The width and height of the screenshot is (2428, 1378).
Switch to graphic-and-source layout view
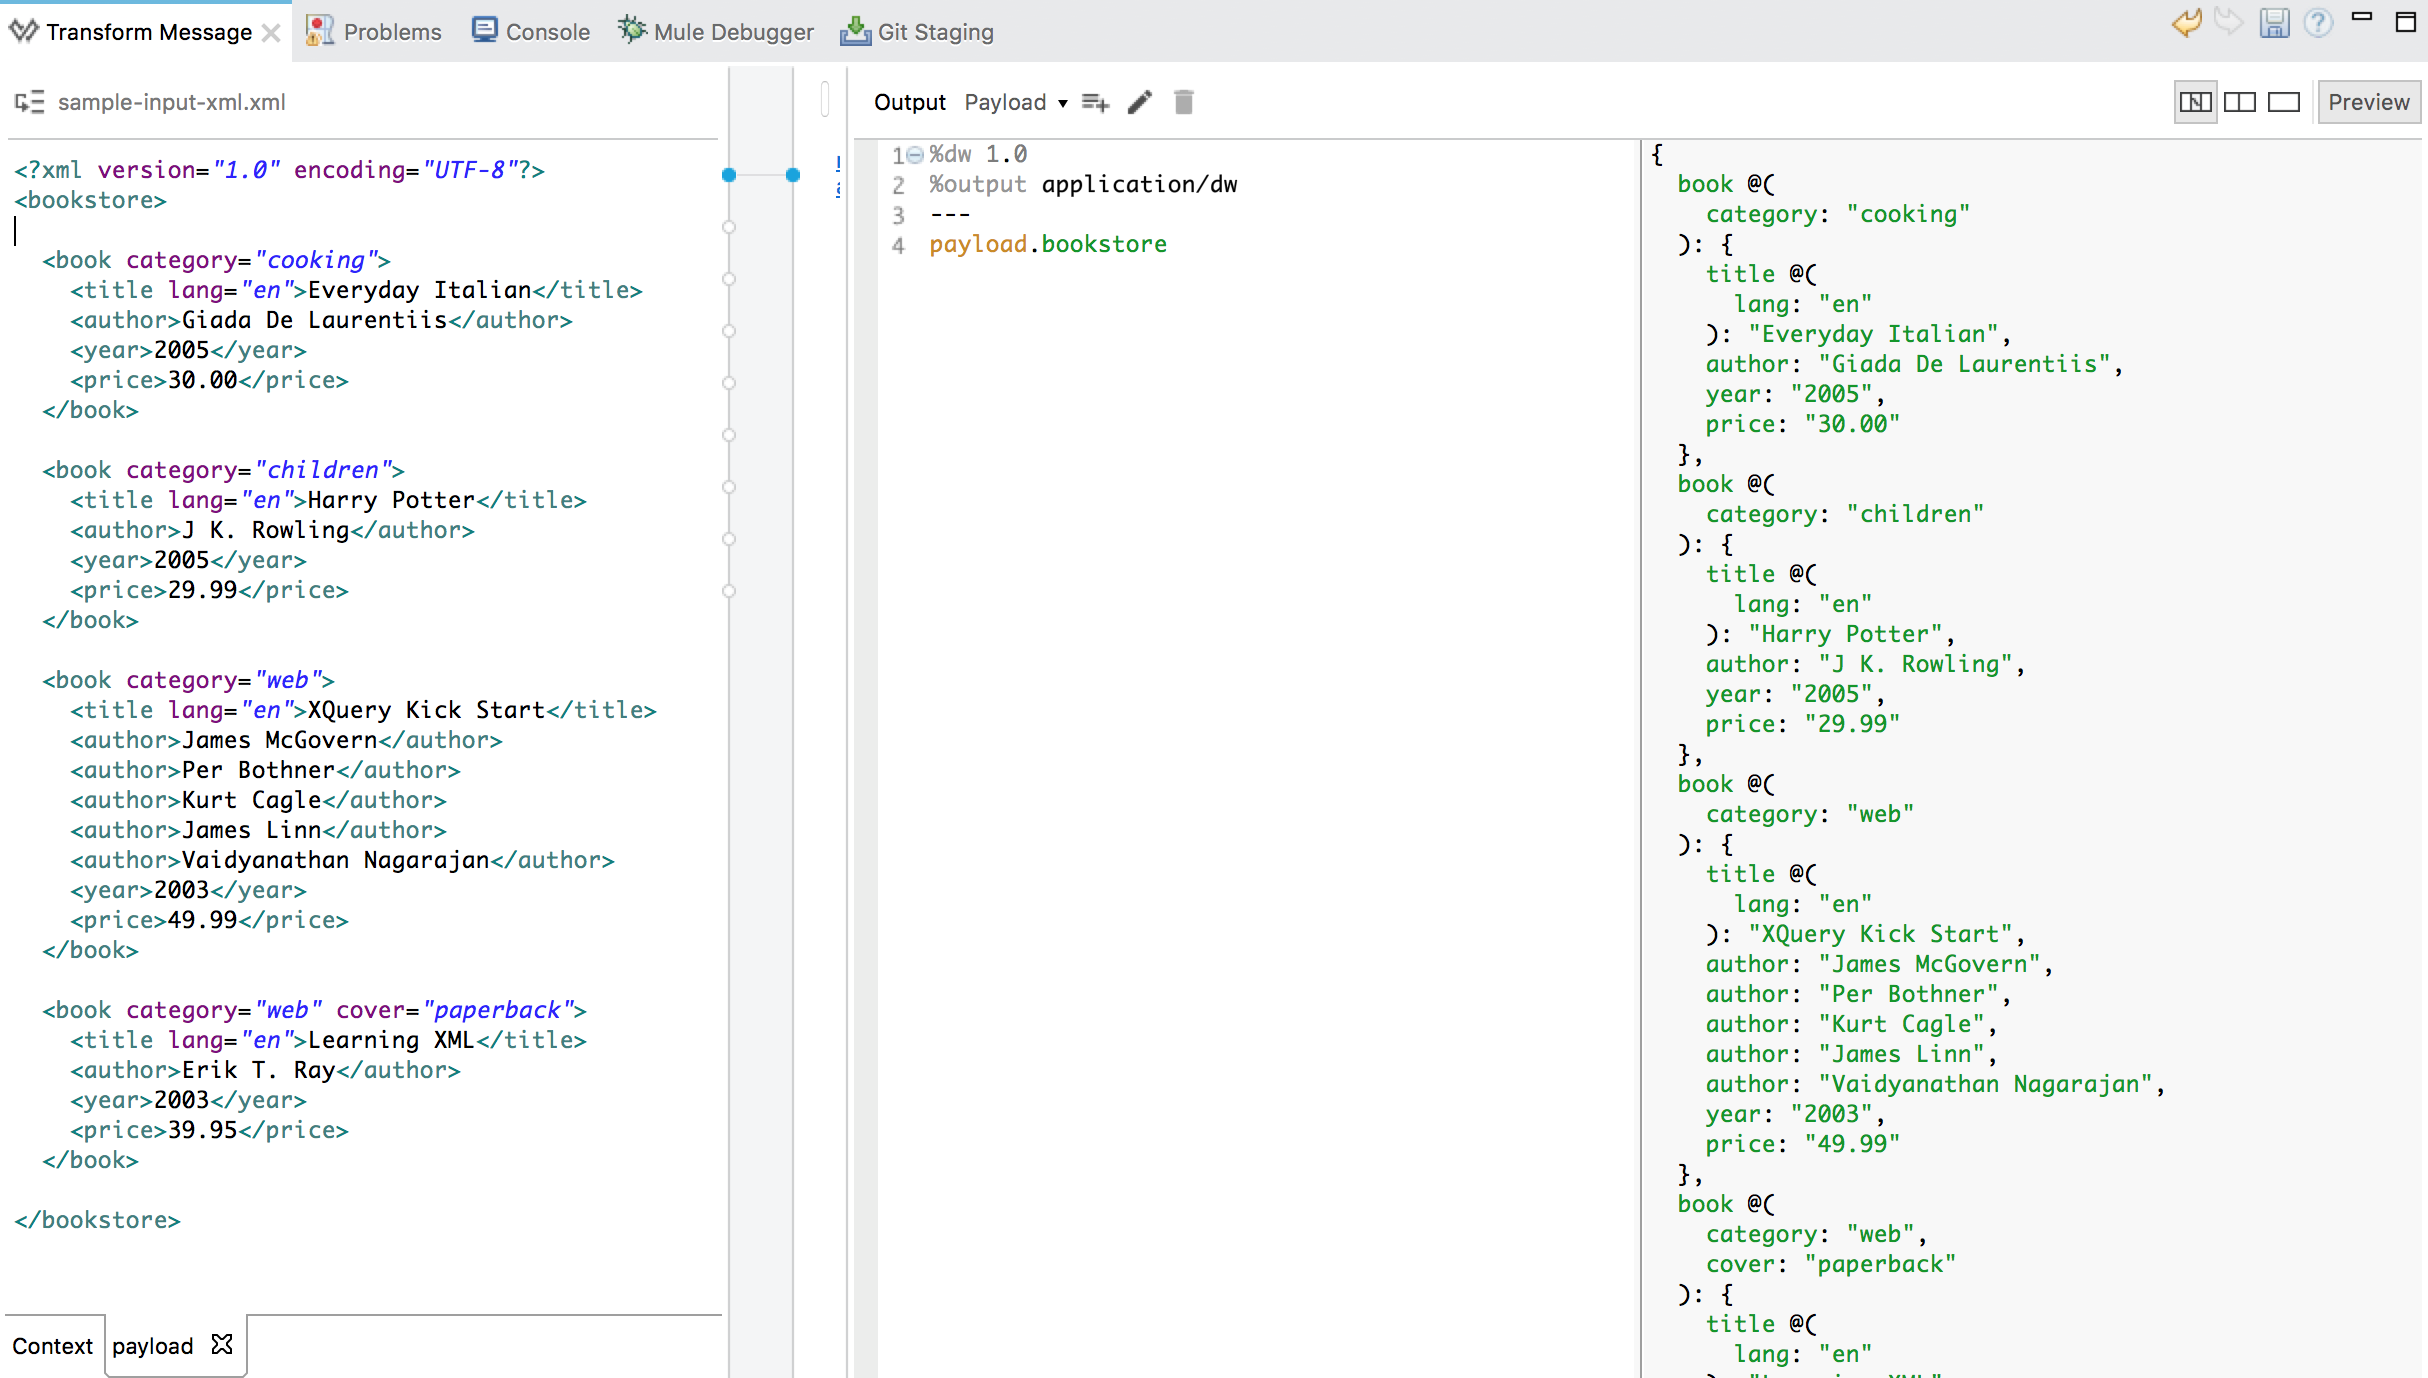click(x=2195, y=102)
